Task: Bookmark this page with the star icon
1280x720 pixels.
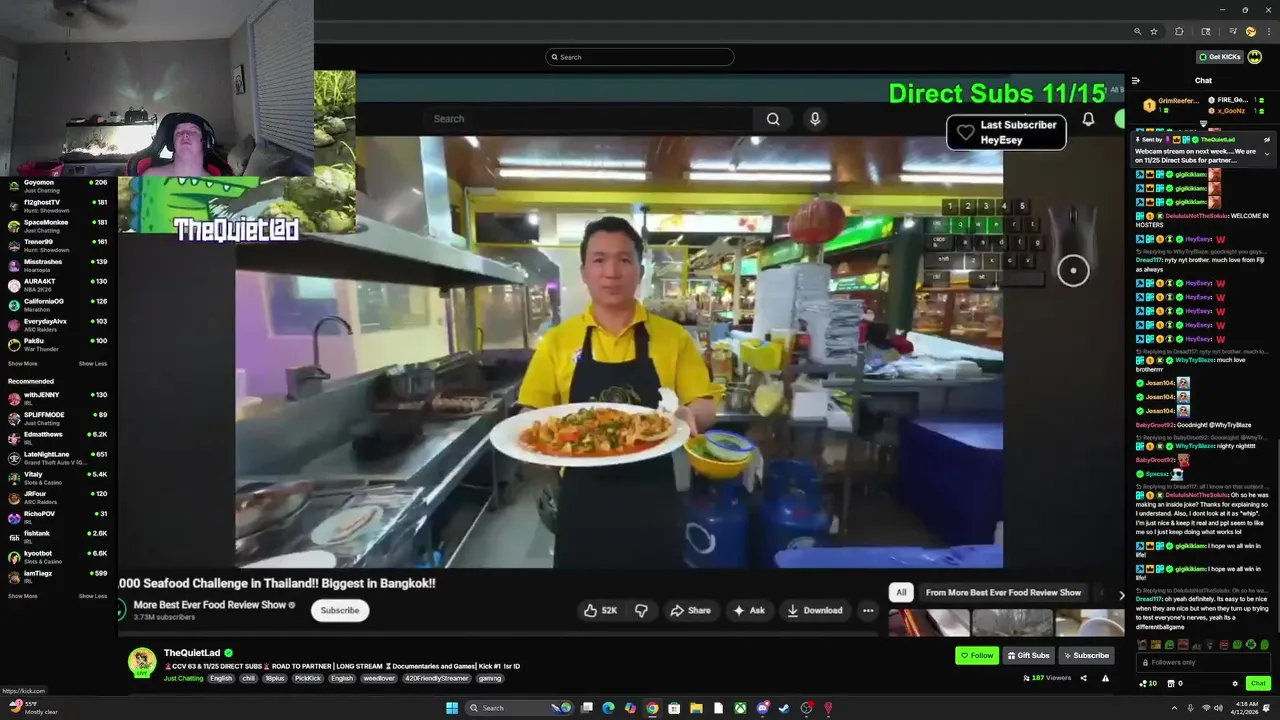Action: pyautogui.click(x=1153, y=31)
